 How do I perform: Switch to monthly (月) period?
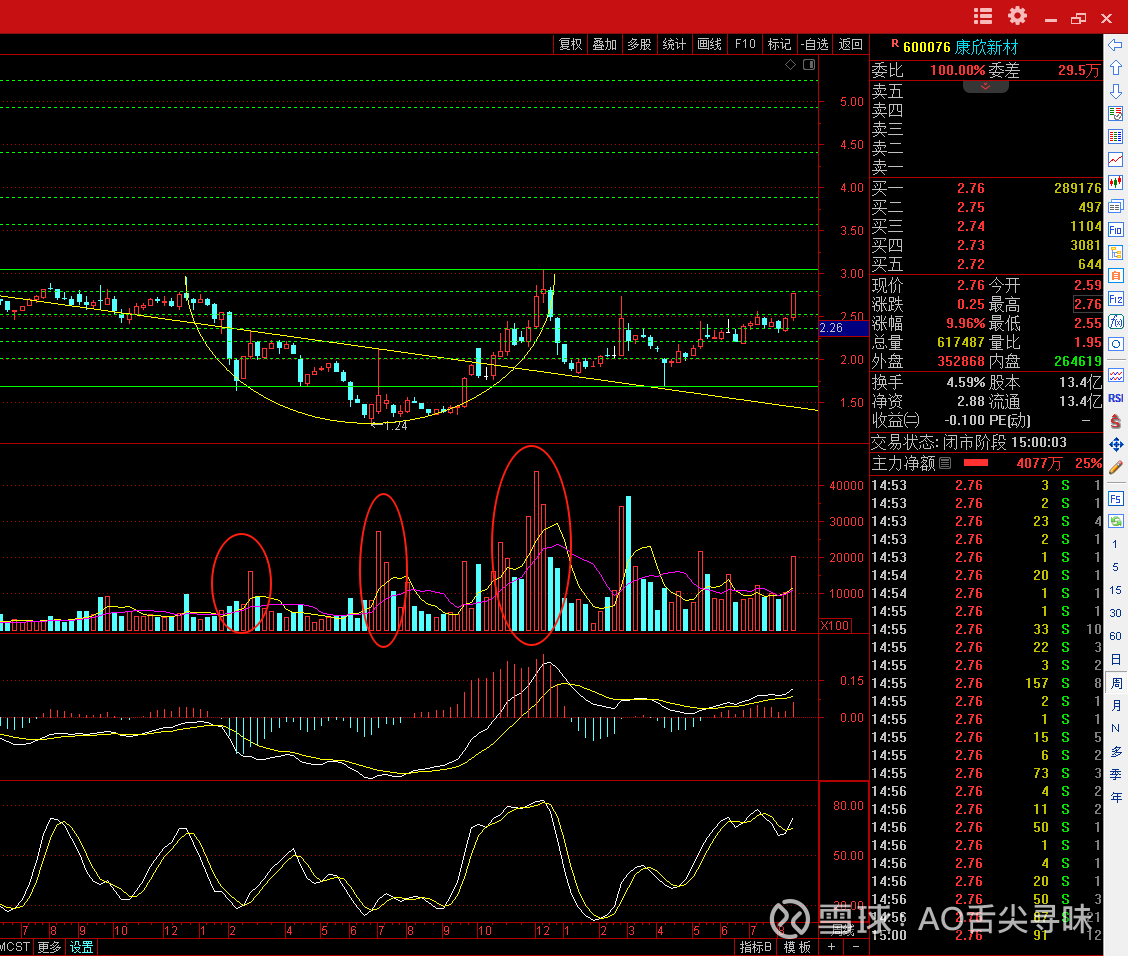1115,706
